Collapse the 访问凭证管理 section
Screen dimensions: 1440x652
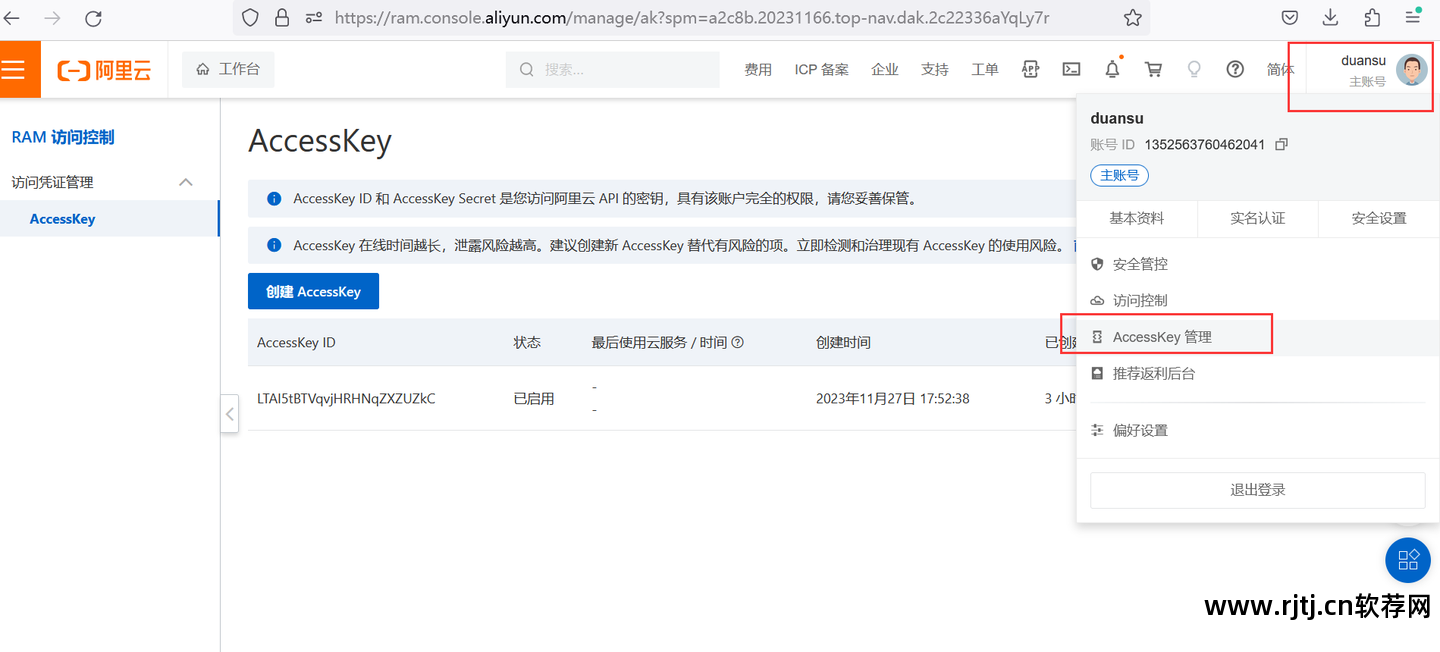pyautogui.click(x=186, y=182)
